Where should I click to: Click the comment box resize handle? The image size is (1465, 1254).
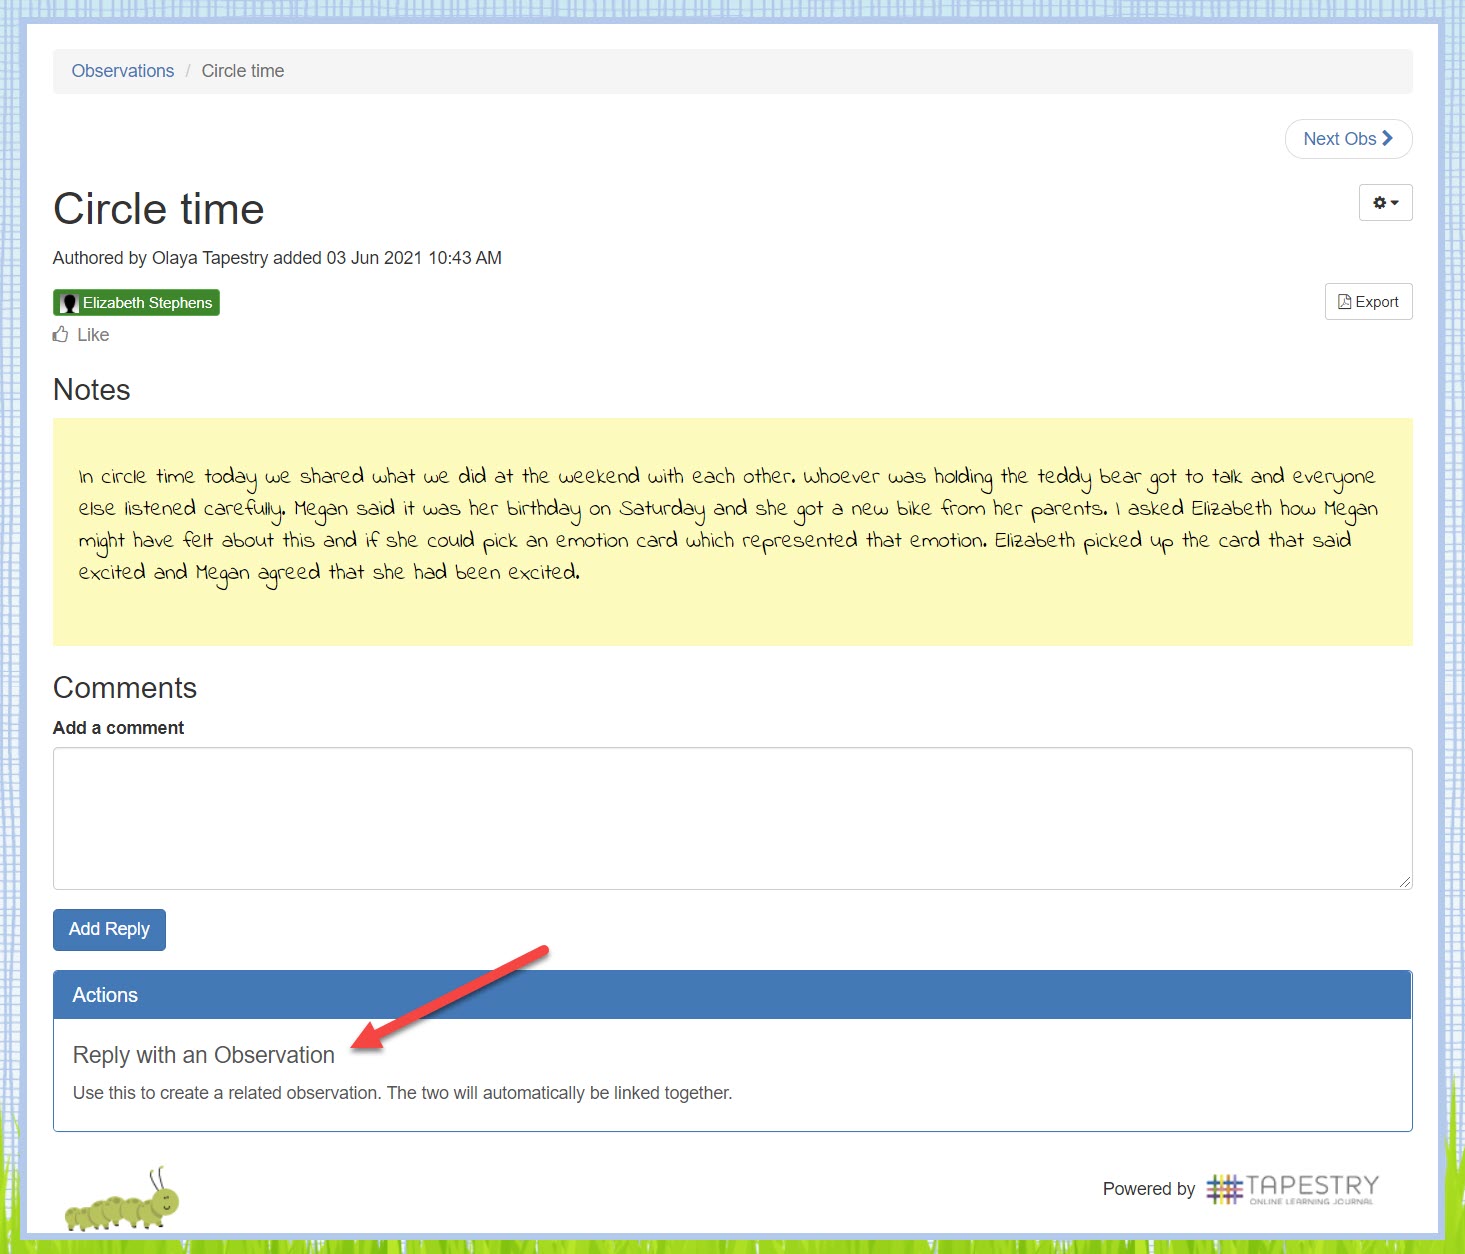click(x=1405, y=882)
